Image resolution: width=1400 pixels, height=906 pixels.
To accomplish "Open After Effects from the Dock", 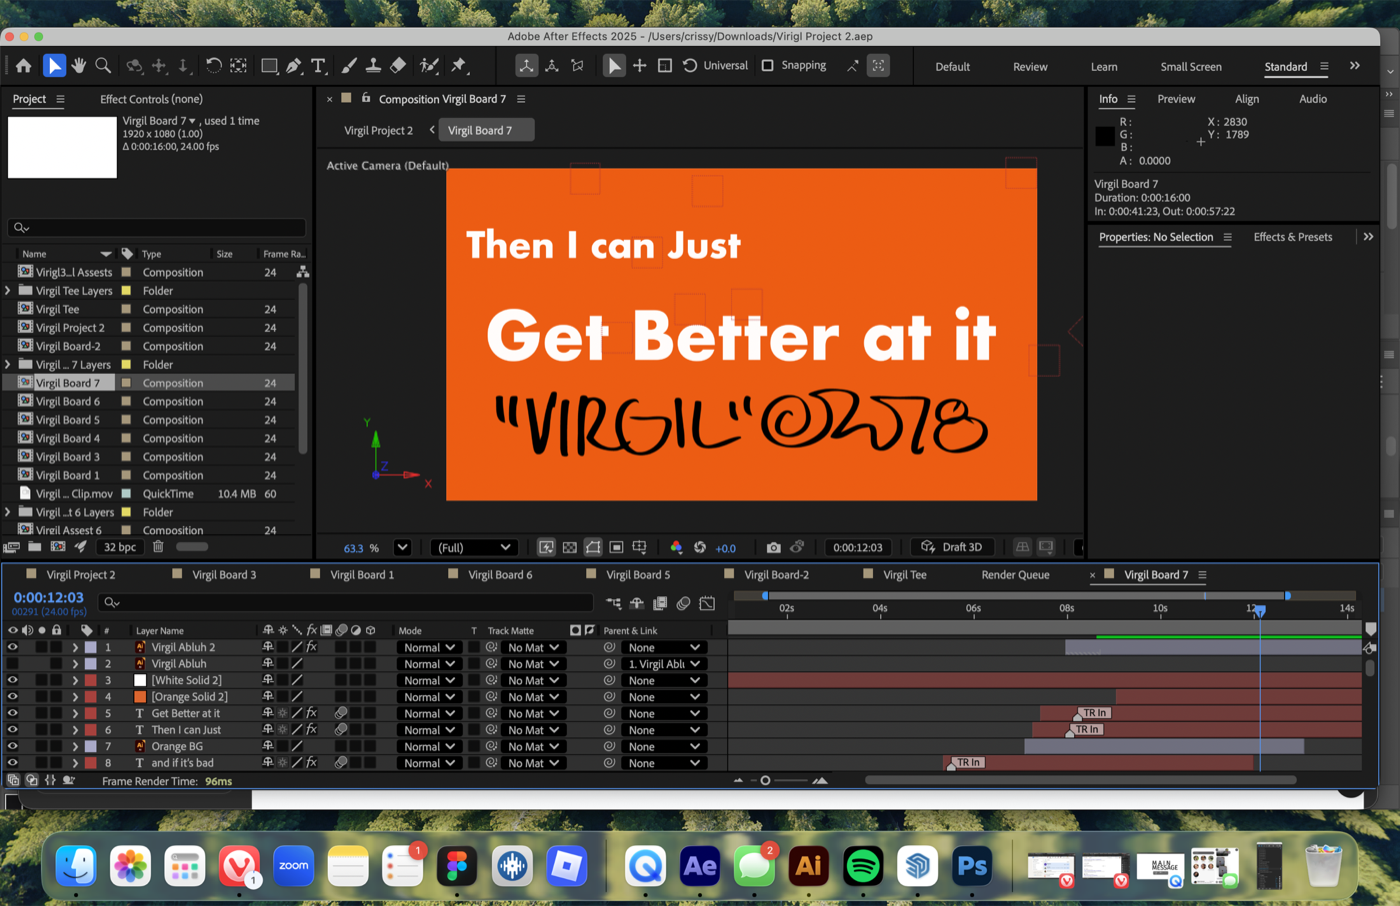I will pos(700,866).
